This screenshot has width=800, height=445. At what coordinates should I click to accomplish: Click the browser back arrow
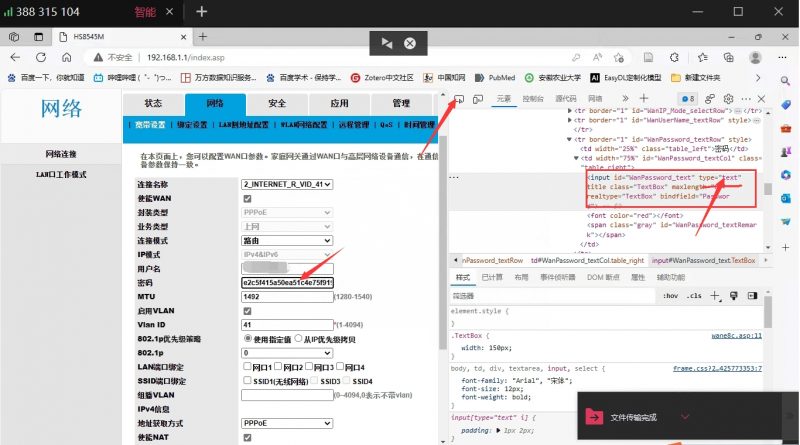[15, 57]
